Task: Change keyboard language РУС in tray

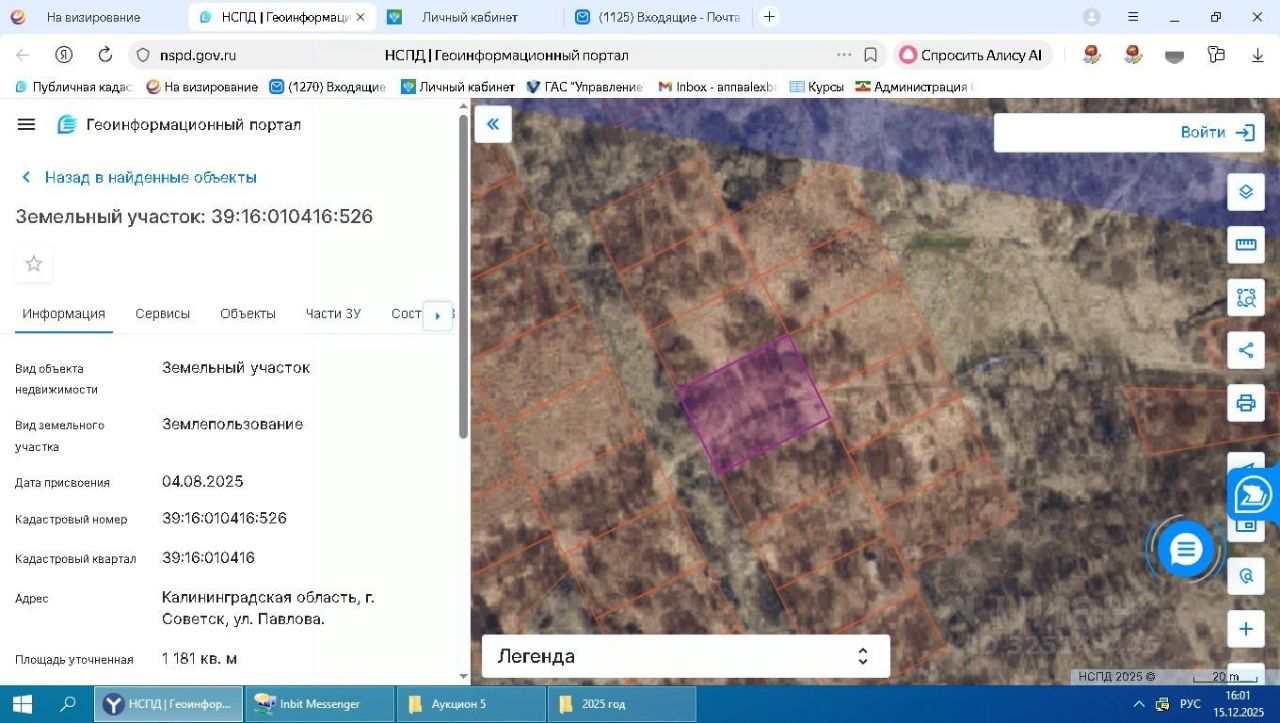Action: pos(1190,704)
